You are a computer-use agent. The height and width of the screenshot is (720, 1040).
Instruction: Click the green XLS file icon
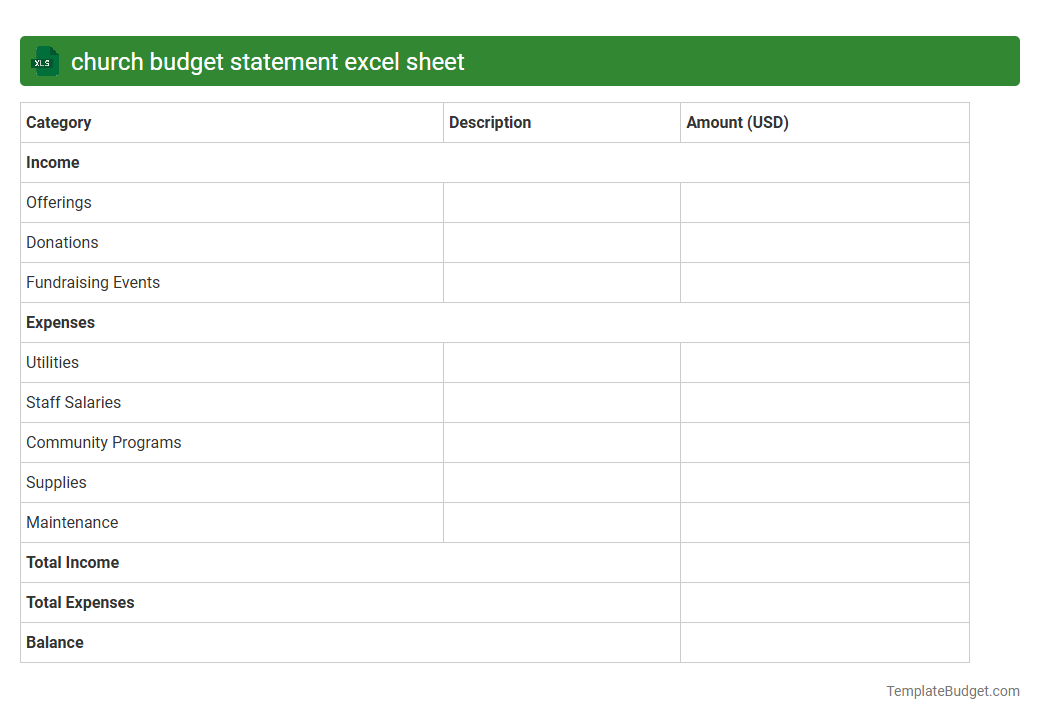click(44, 61)
